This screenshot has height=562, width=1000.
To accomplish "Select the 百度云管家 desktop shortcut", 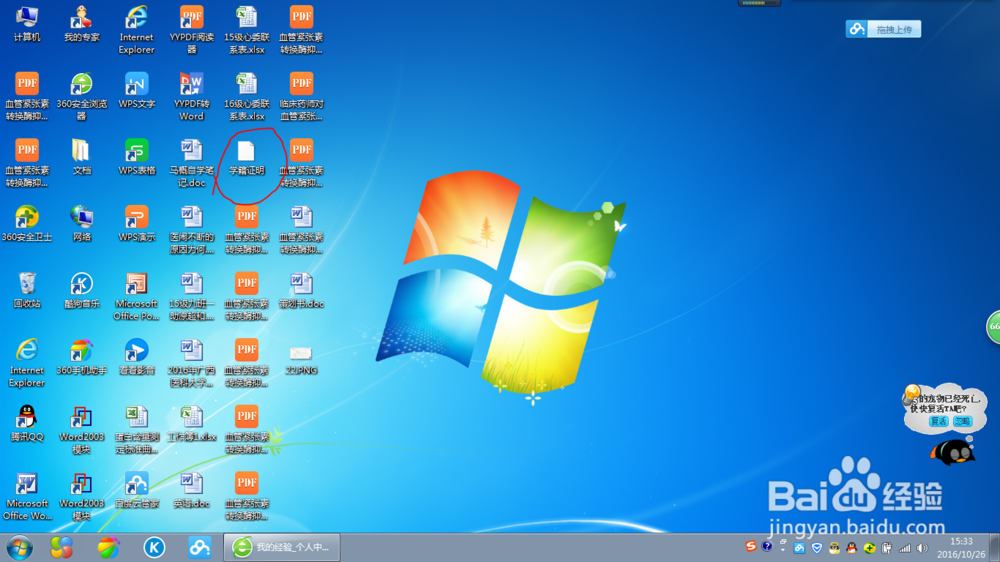I will click(x=136, y=490).
